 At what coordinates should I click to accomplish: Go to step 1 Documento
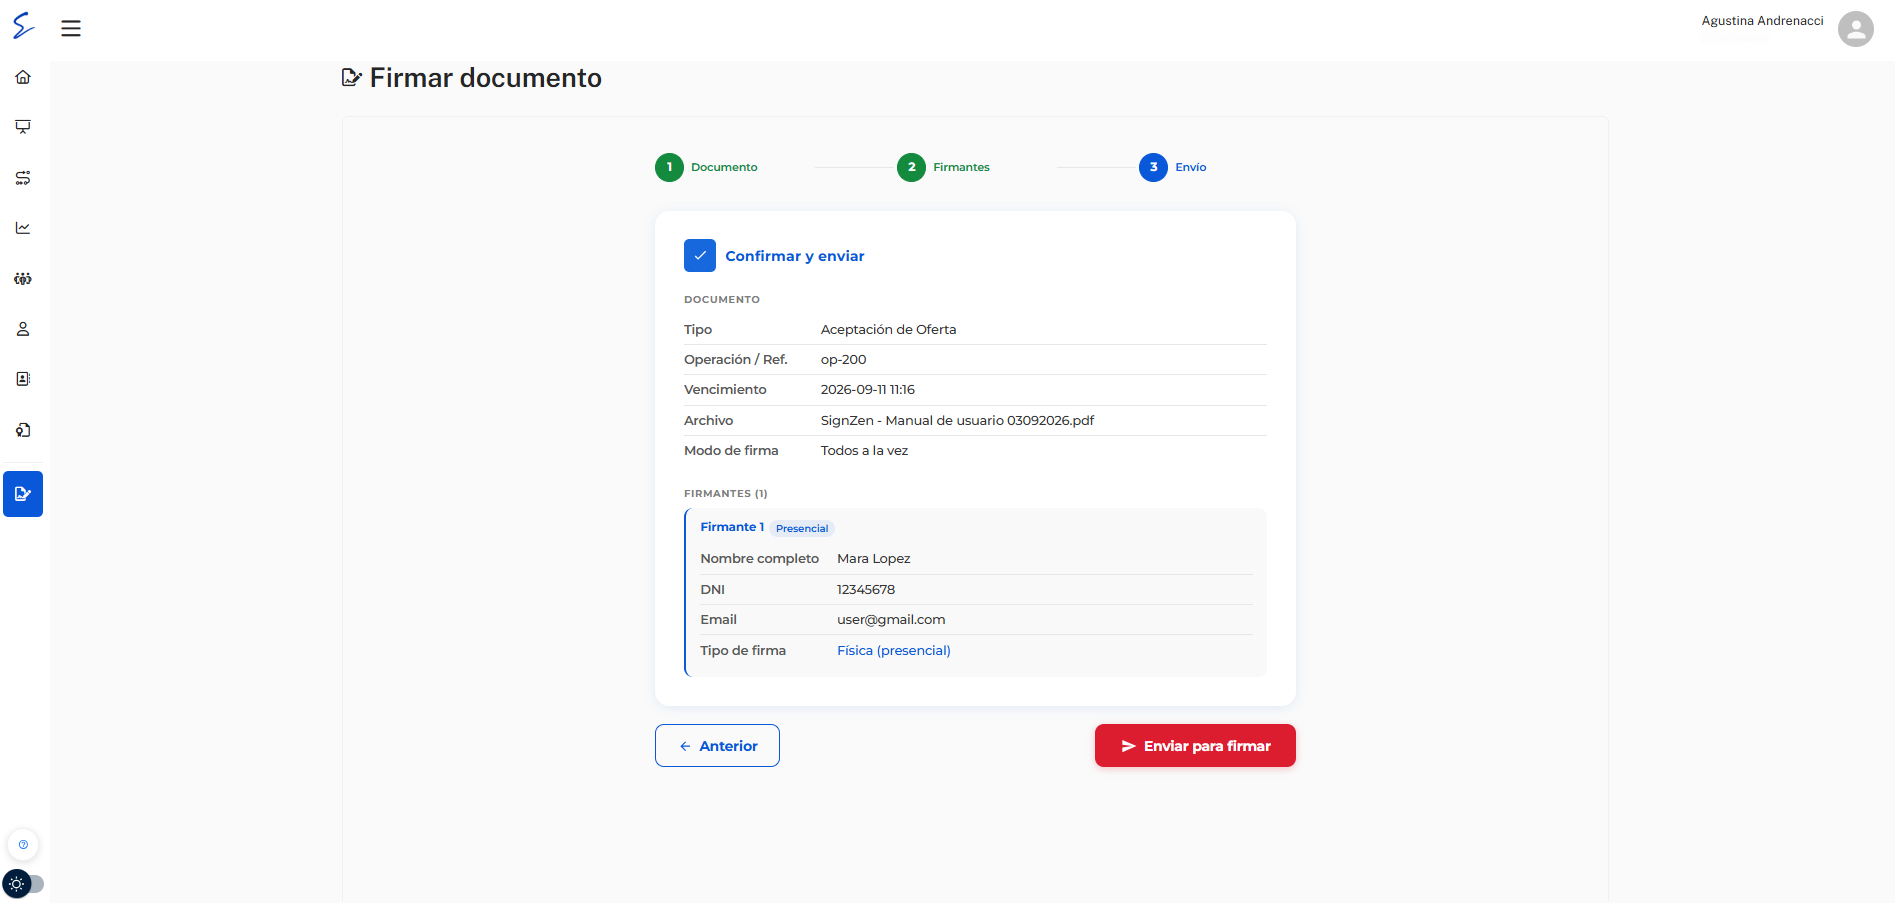tap(706, 167)
